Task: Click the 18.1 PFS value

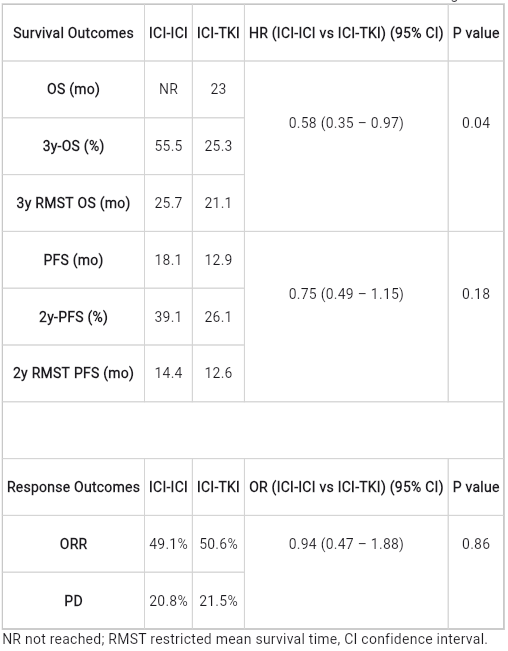Action: [x=168, y=260]
